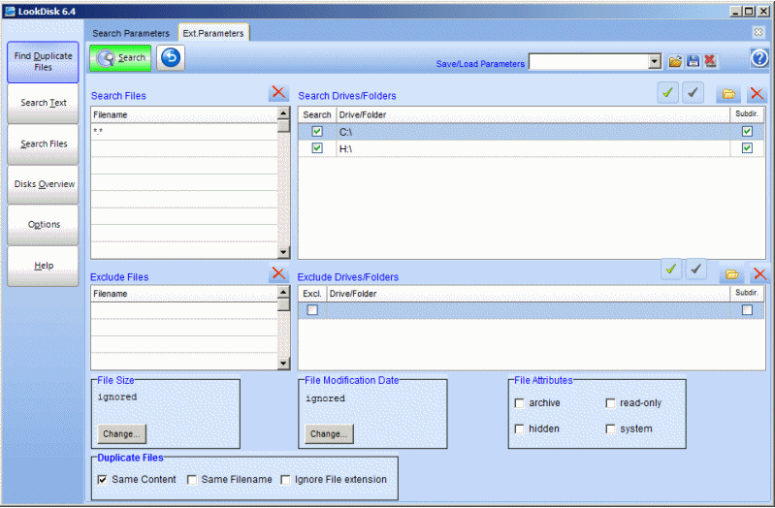The image size is (775, 508).
Task: Click the save parameters floppy disk icon
Action: point(693,61)
